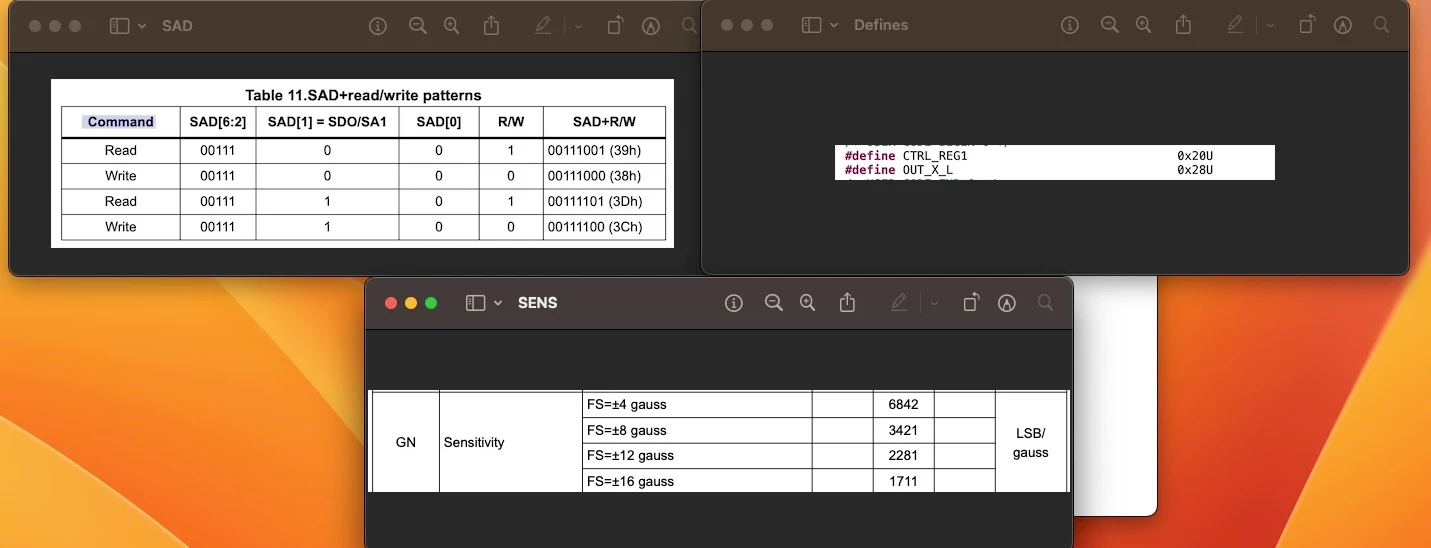Close the SENS window with red button
Image resolution: width=1431 pixels, height=548 pixels.
point(391,303)
